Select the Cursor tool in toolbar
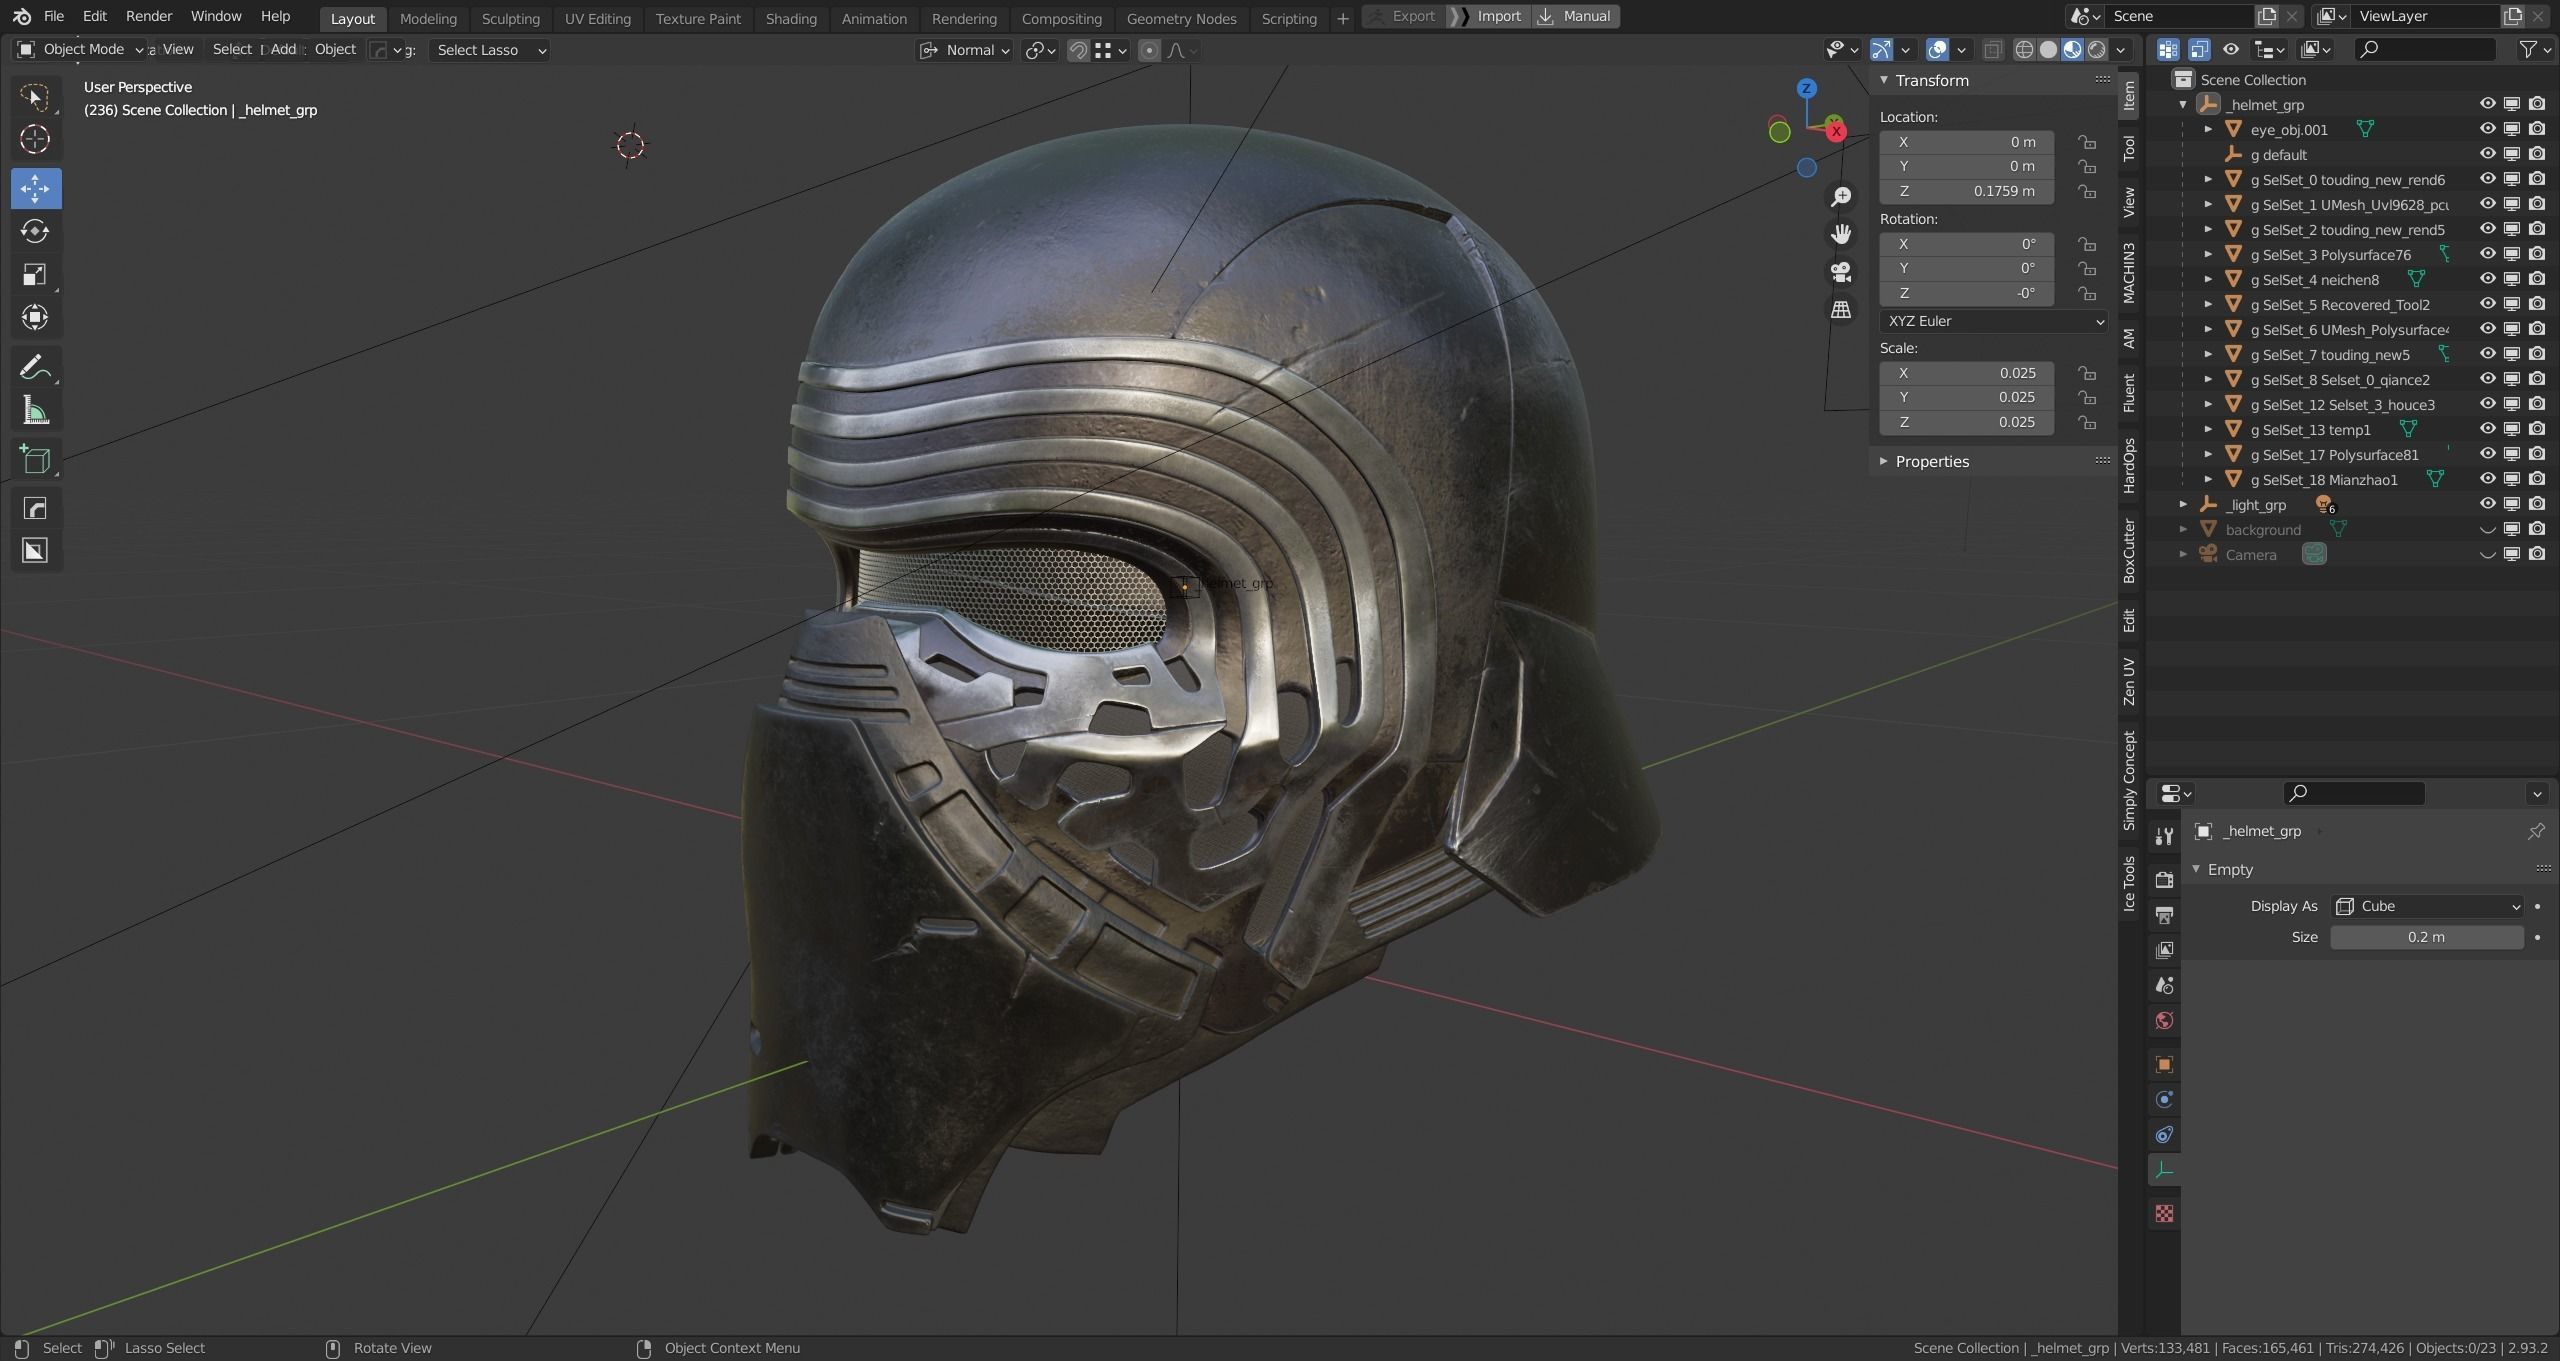This screenshot has height=1361, width=2560. coord(35,139)
